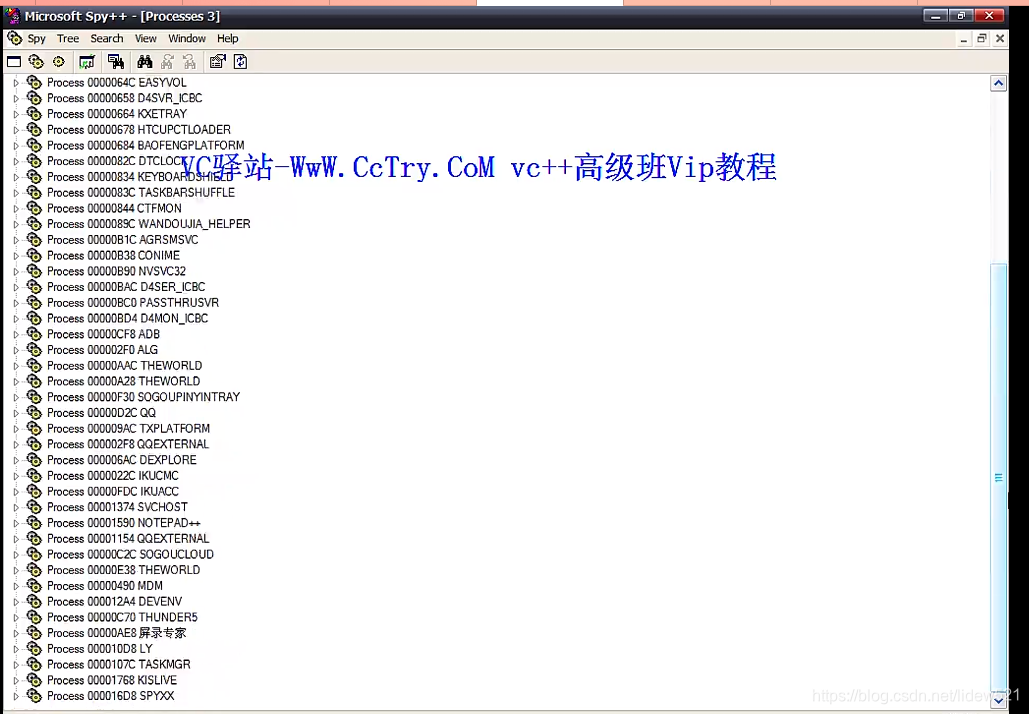Click the binoculars Find toolbar icon
Screen dimensions: 1029x714
(145, 62)
